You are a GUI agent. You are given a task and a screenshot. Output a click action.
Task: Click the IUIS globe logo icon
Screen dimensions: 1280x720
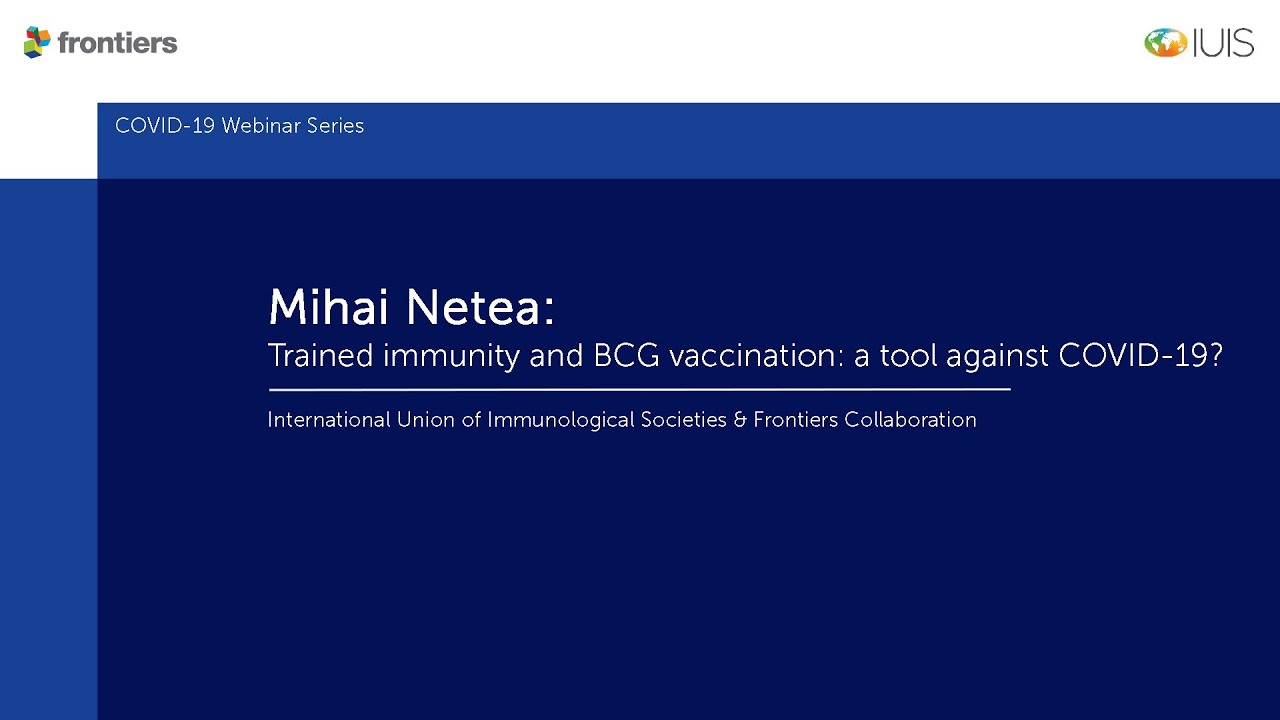[1165, 43]
